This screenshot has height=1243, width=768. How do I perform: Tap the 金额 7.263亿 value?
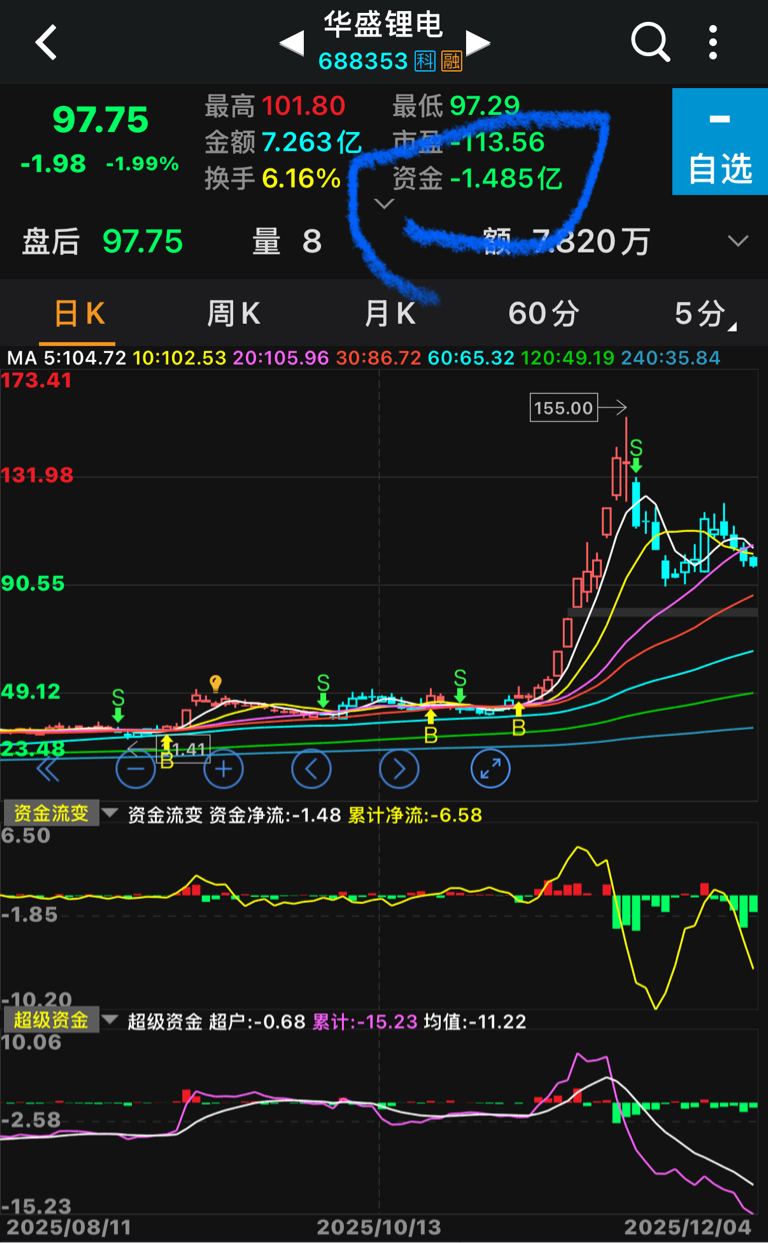tap(312, 142)
